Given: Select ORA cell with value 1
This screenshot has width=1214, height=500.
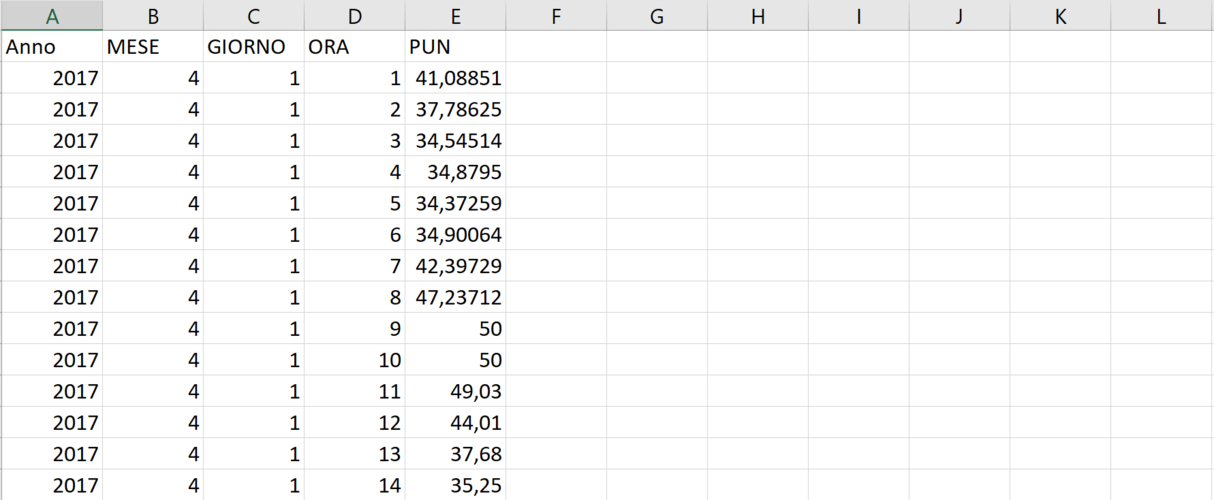Looking at the screenshot, I should click(x=355, y=78).
